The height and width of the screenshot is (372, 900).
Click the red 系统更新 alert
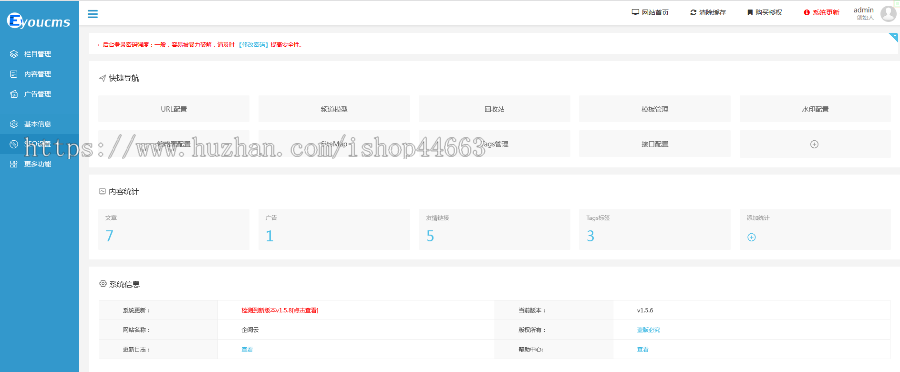(x=821, y=12)
